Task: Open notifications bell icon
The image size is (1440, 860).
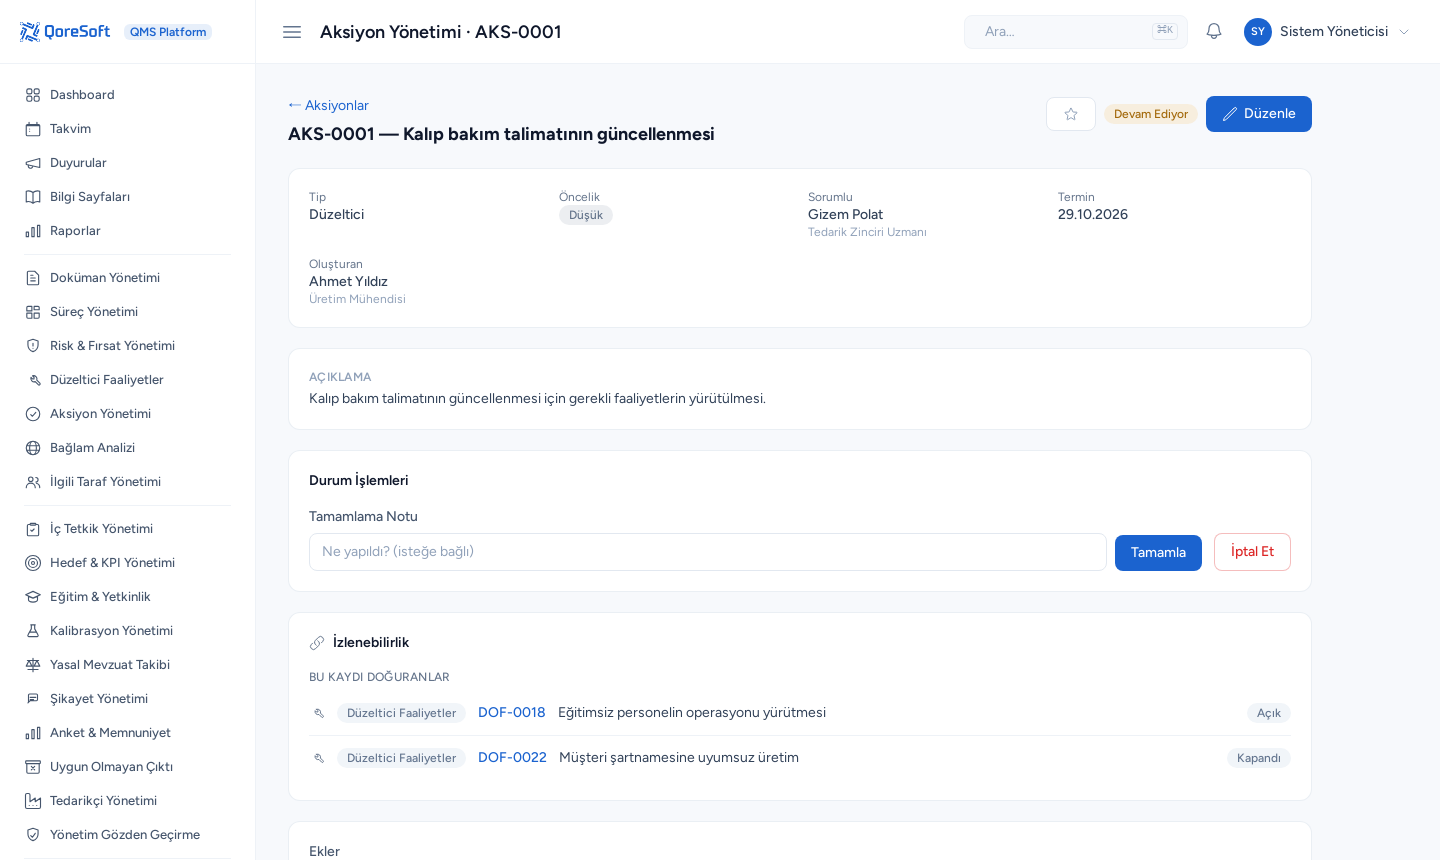Action: coord(1214,32)
